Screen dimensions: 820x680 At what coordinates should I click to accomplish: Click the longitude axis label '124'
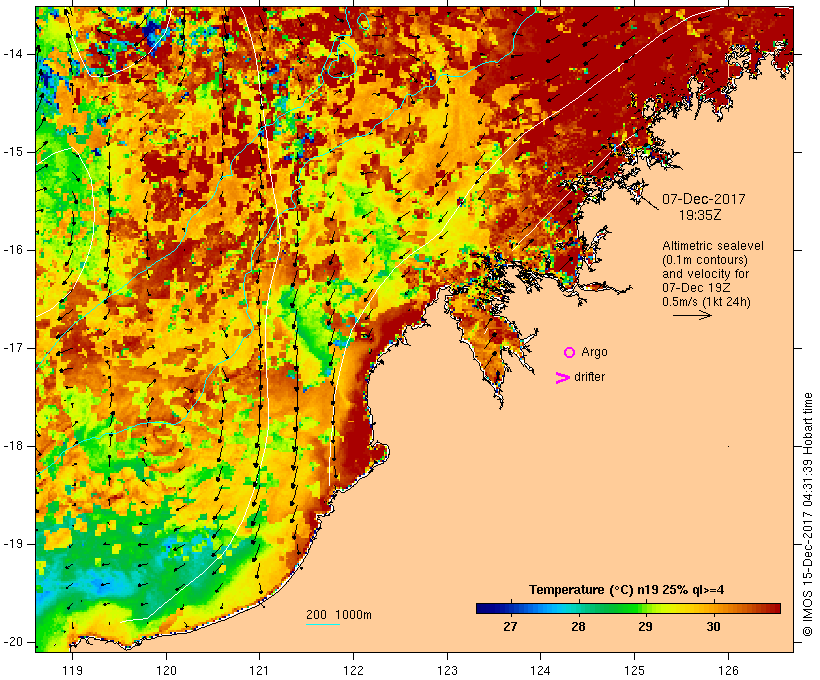tap(540, 671)
